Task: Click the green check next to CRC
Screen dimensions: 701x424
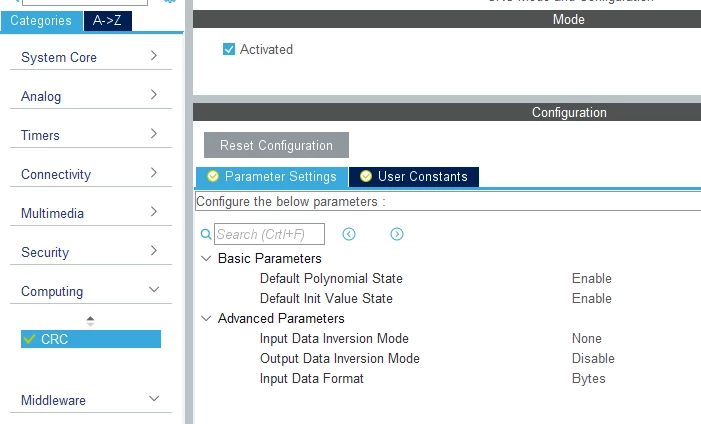Action: (x=29, y=339)
